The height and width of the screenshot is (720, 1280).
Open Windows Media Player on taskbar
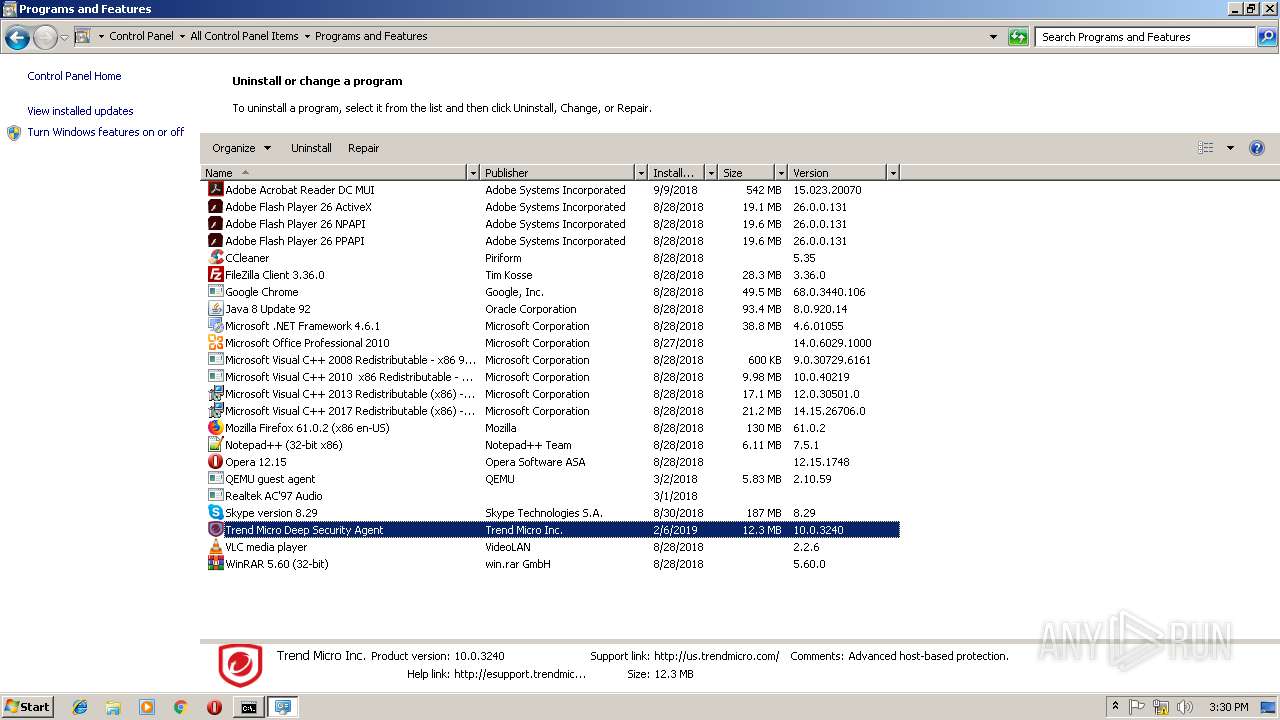147,707
